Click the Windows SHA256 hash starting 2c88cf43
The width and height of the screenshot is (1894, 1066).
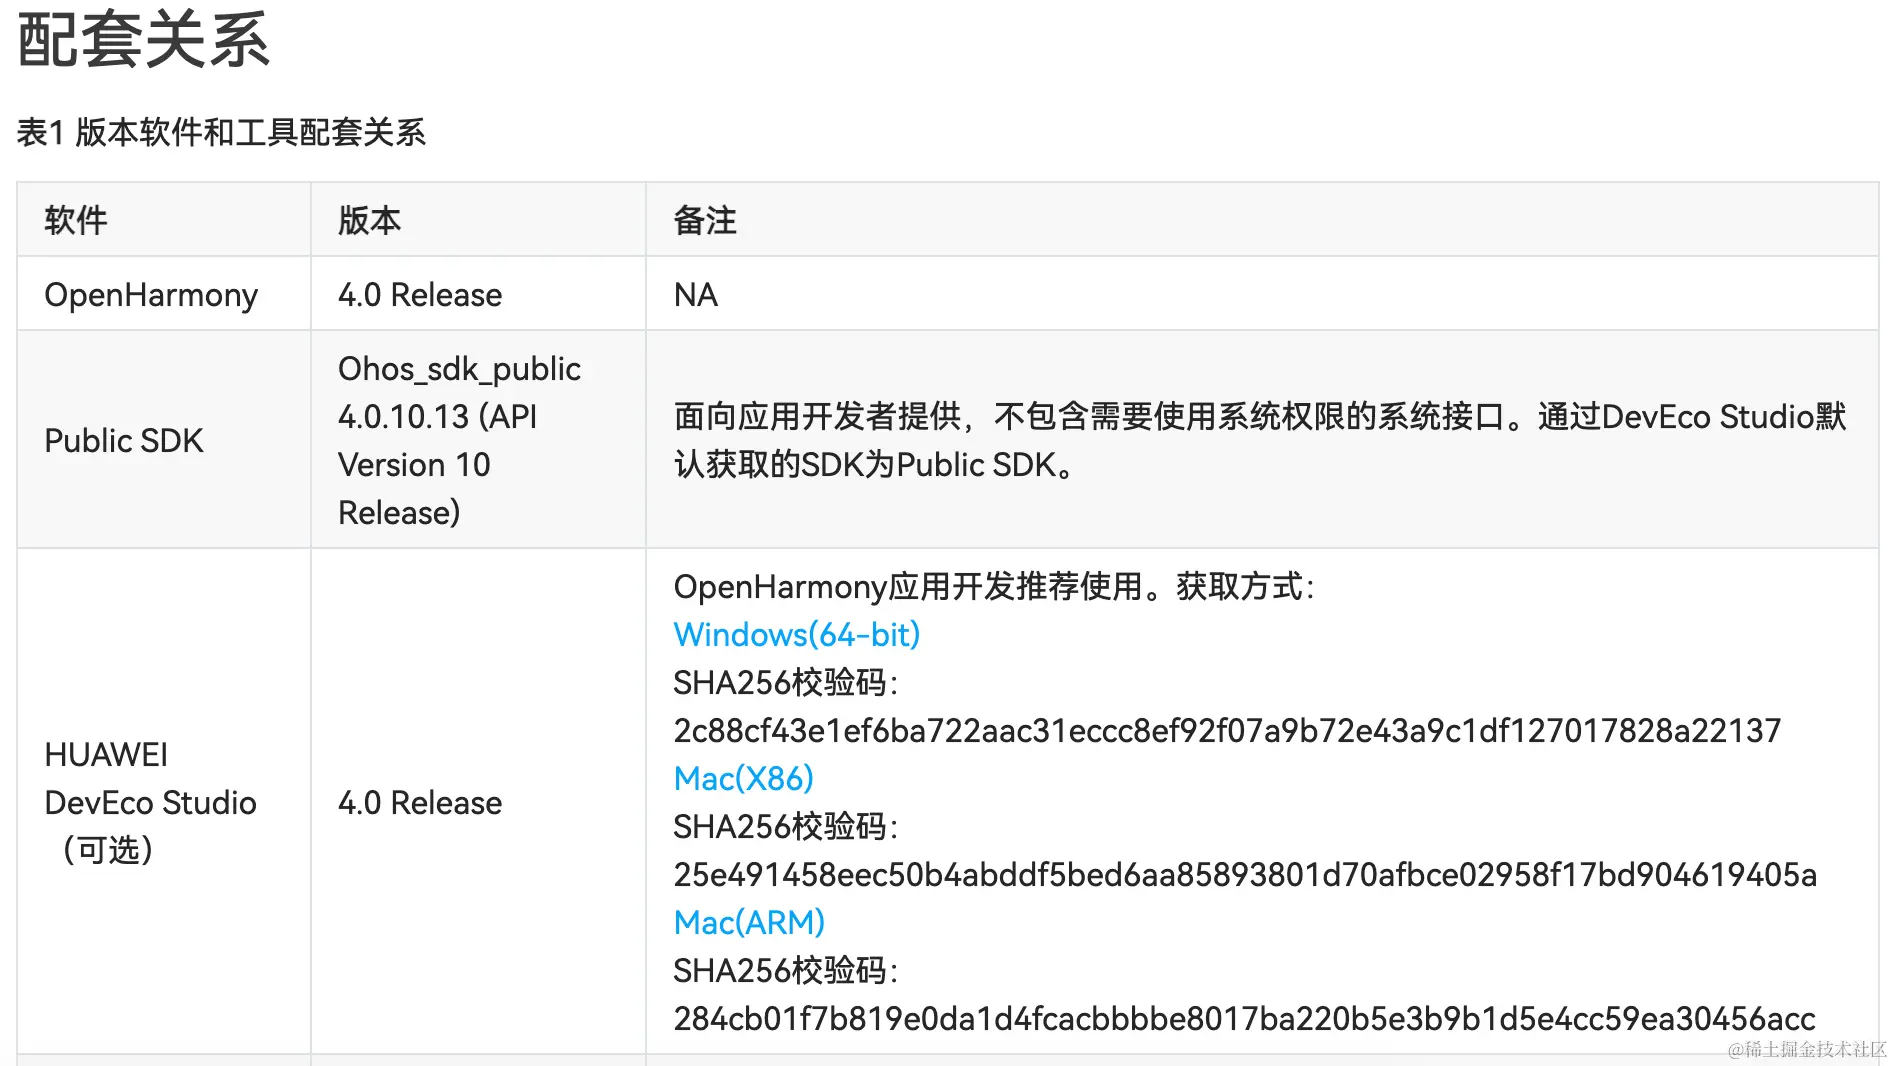[x=1227, y=730]
